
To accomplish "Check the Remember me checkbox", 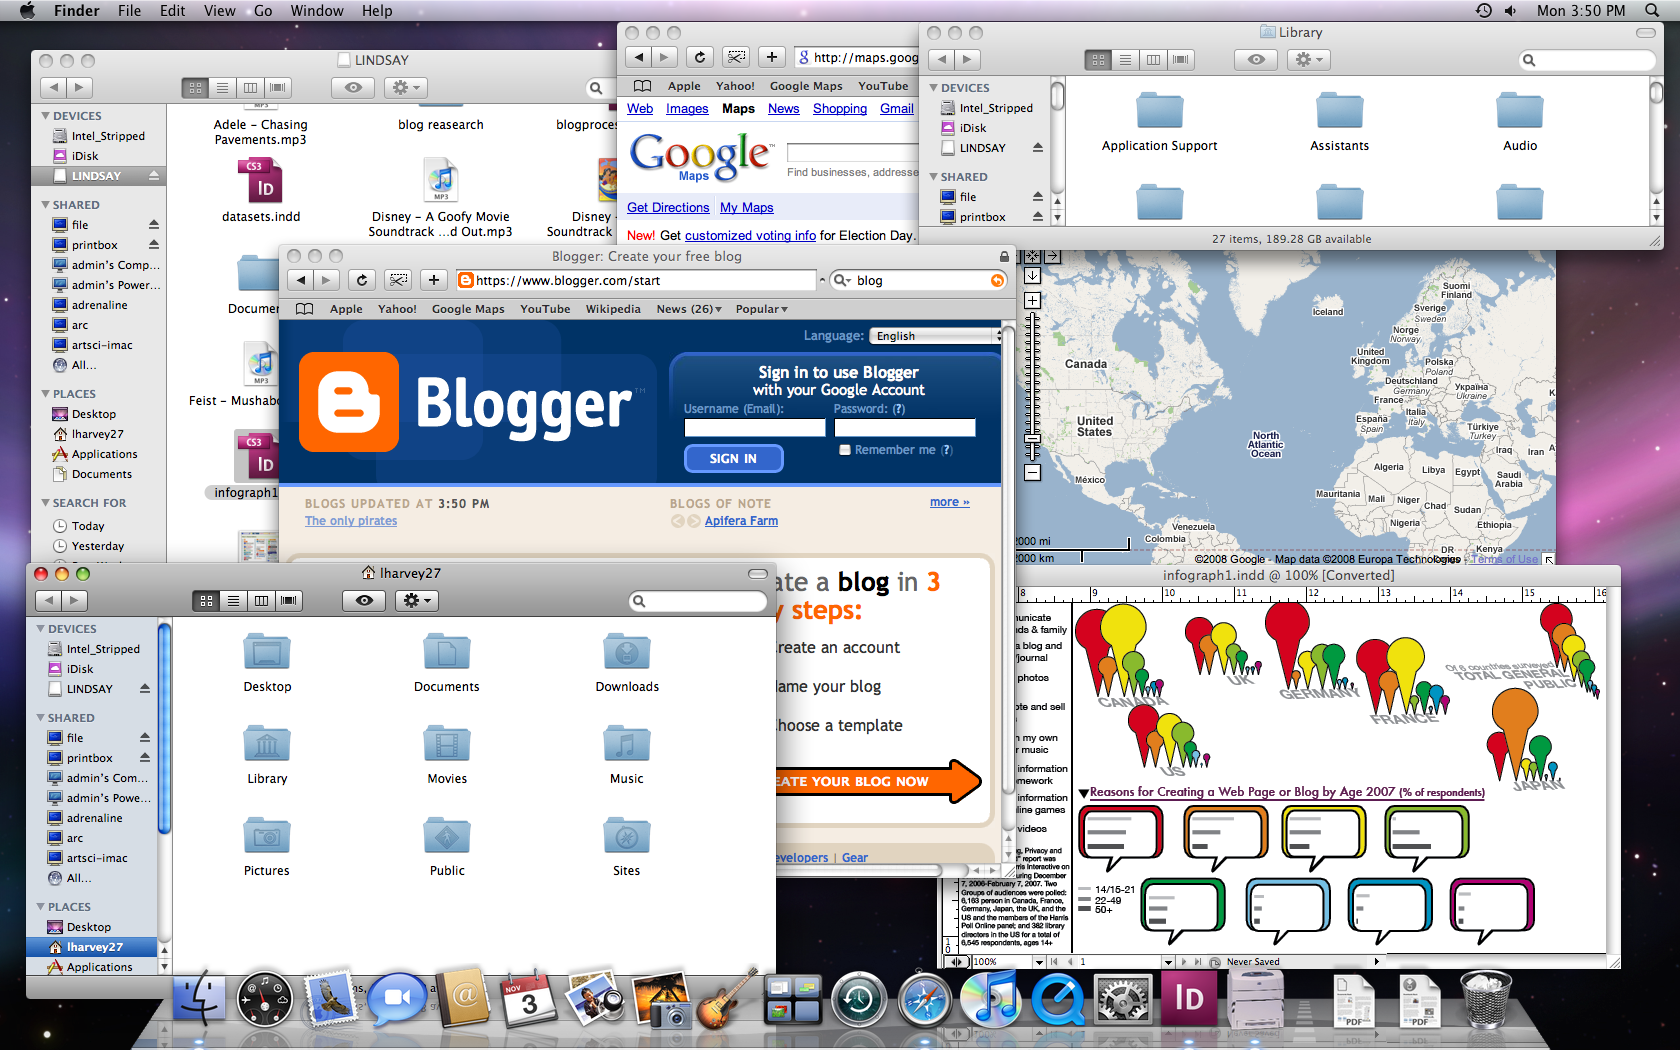I will click(x=845, y=450).
